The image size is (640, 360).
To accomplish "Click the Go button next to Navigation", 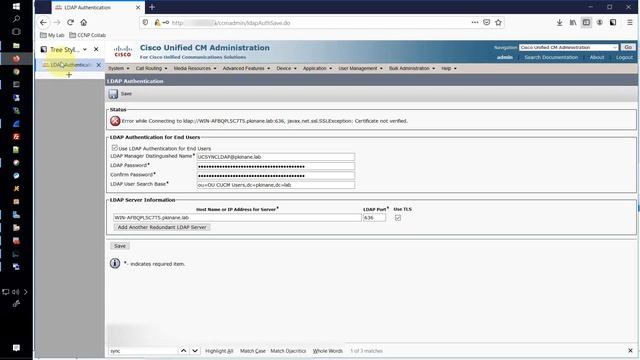I will pyautogui.click(x=628, y=47).
